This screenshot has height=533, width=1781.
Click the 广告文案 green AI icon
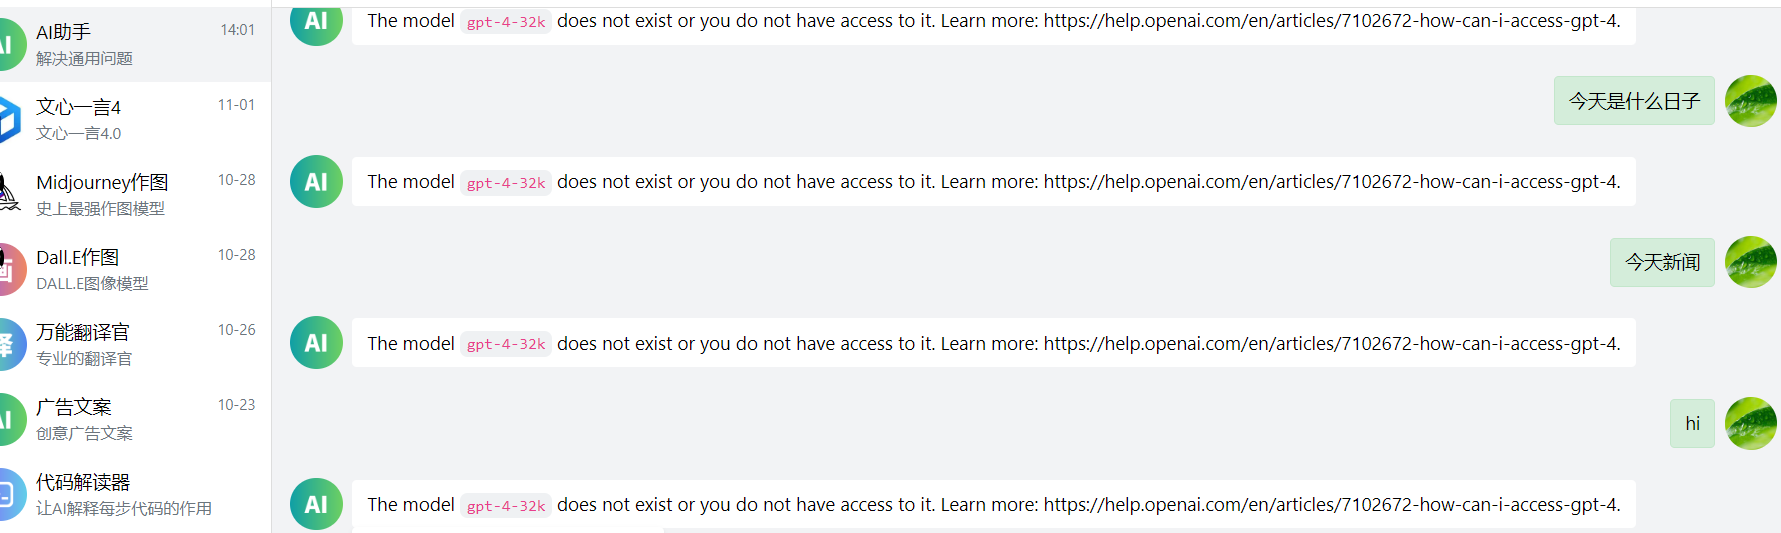tap(12, 419)
